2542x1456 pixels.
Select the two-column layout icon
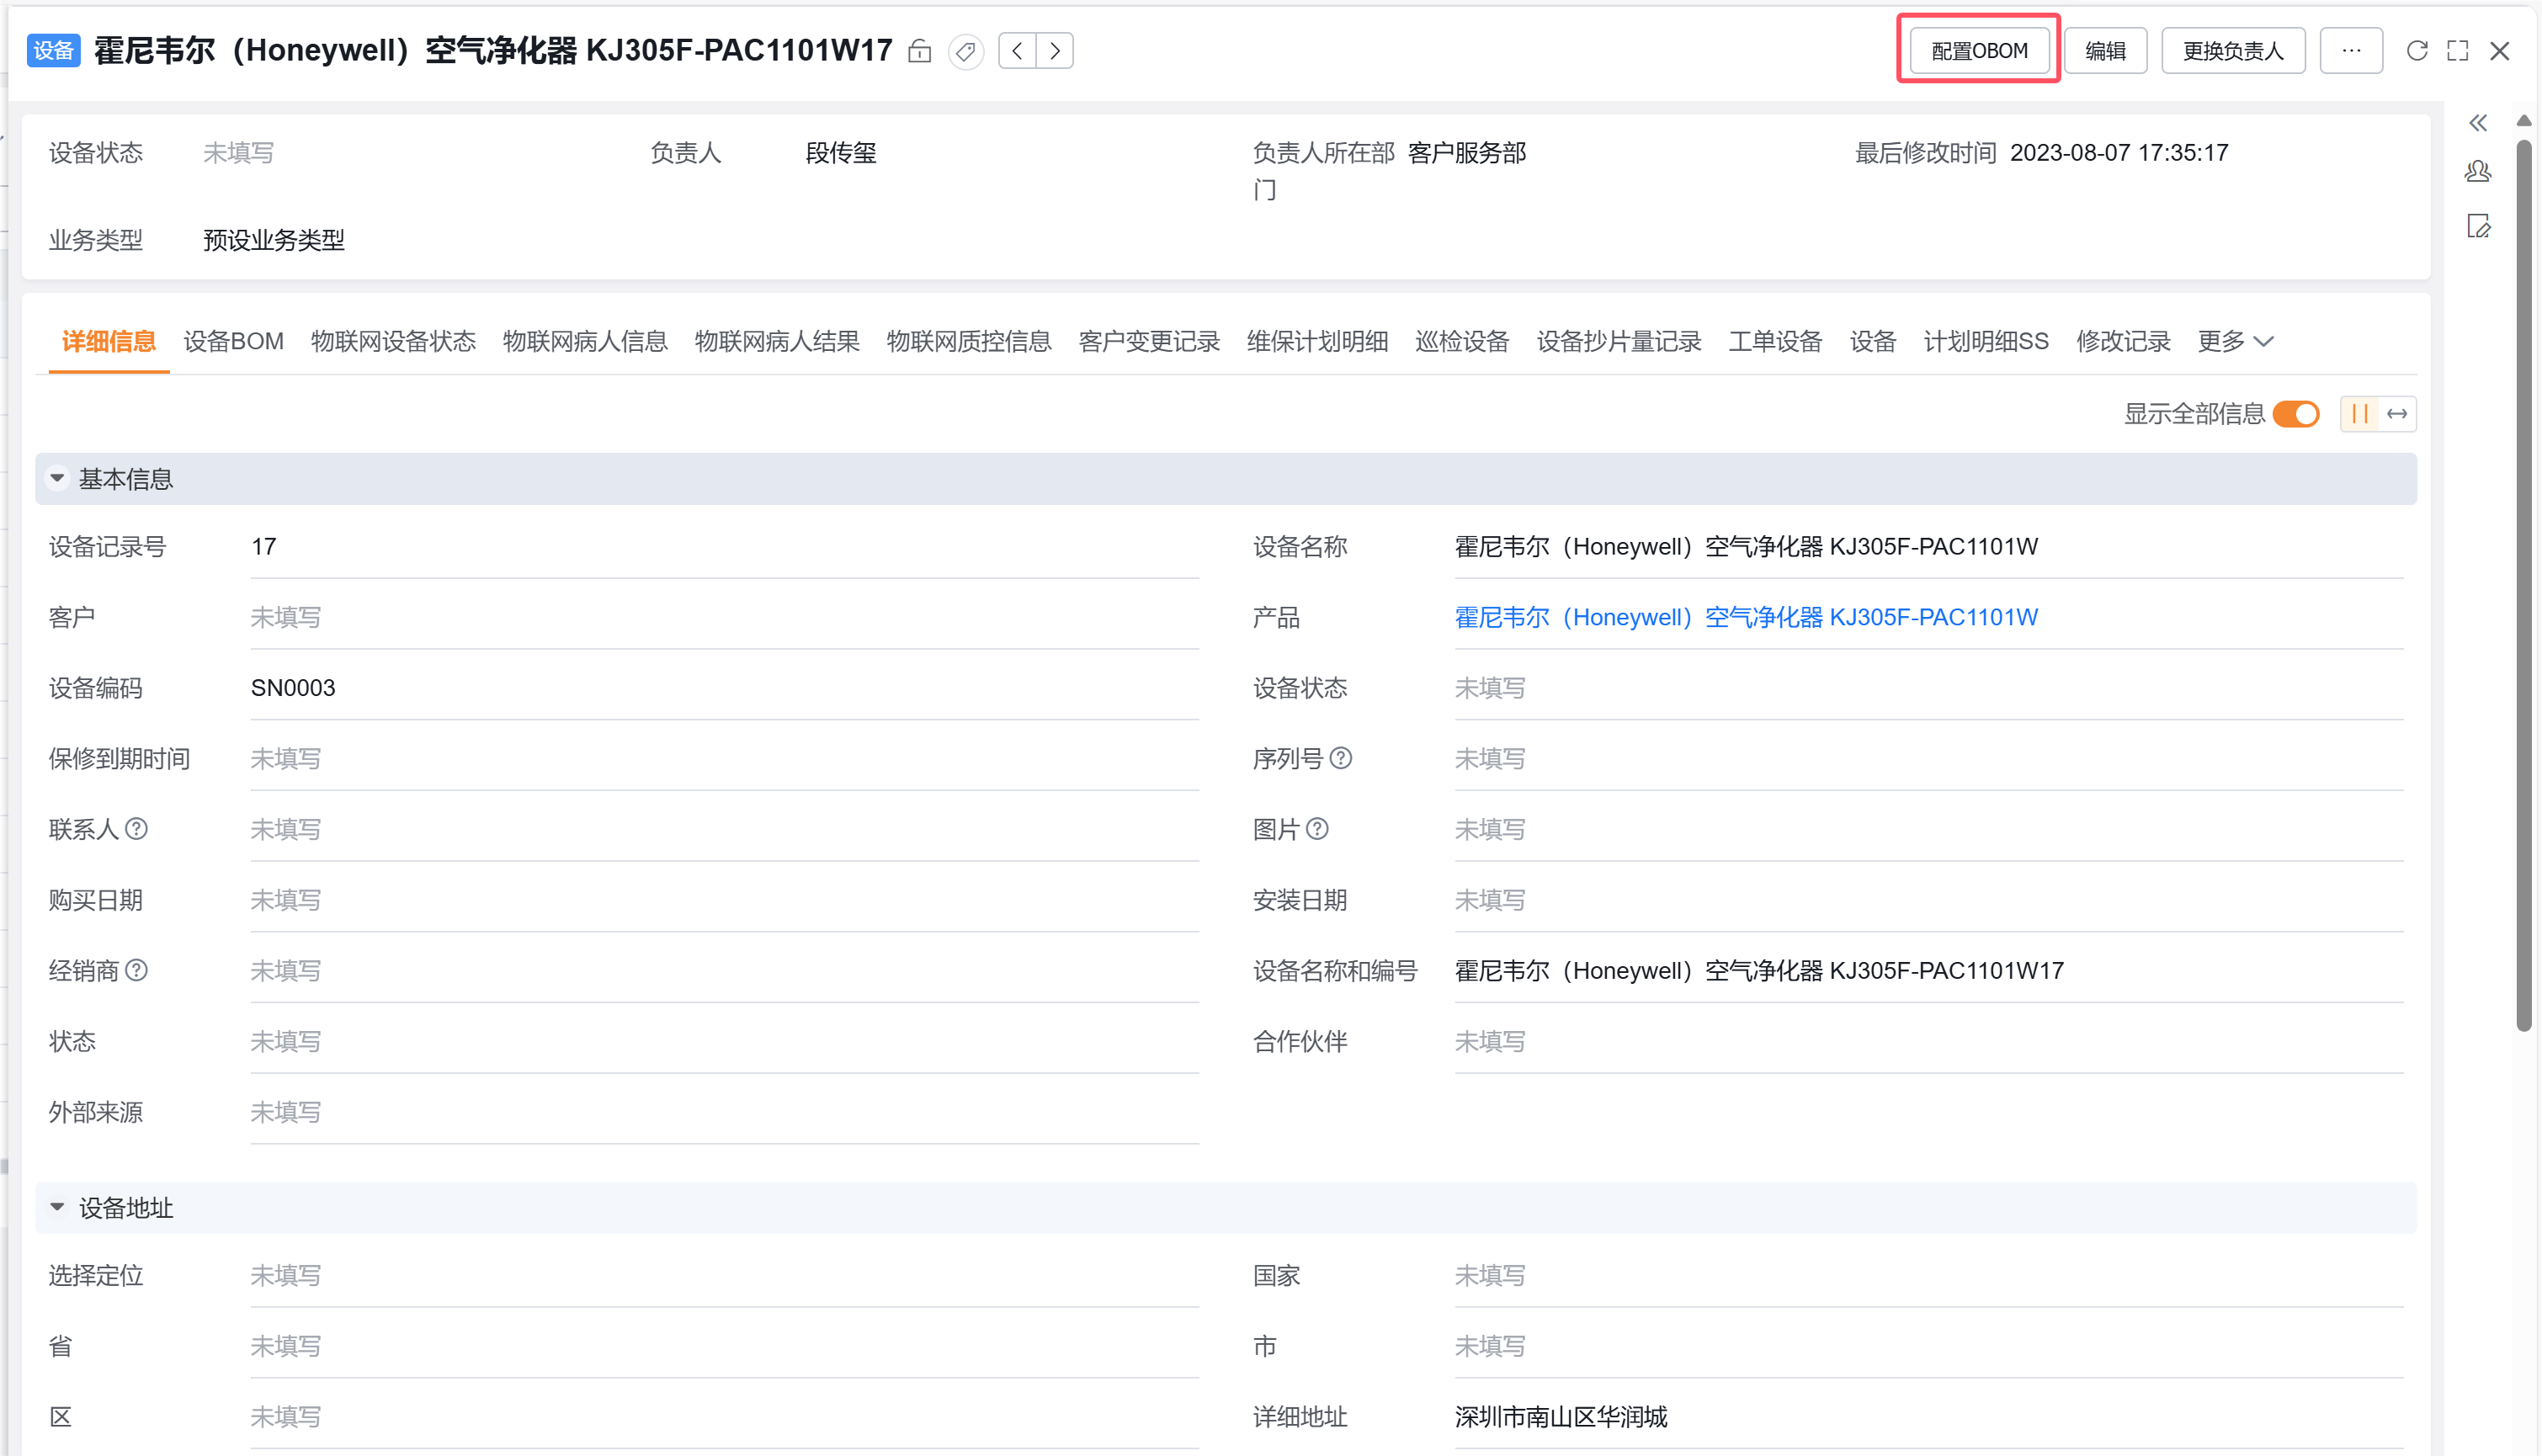(x=2360, y=414)
